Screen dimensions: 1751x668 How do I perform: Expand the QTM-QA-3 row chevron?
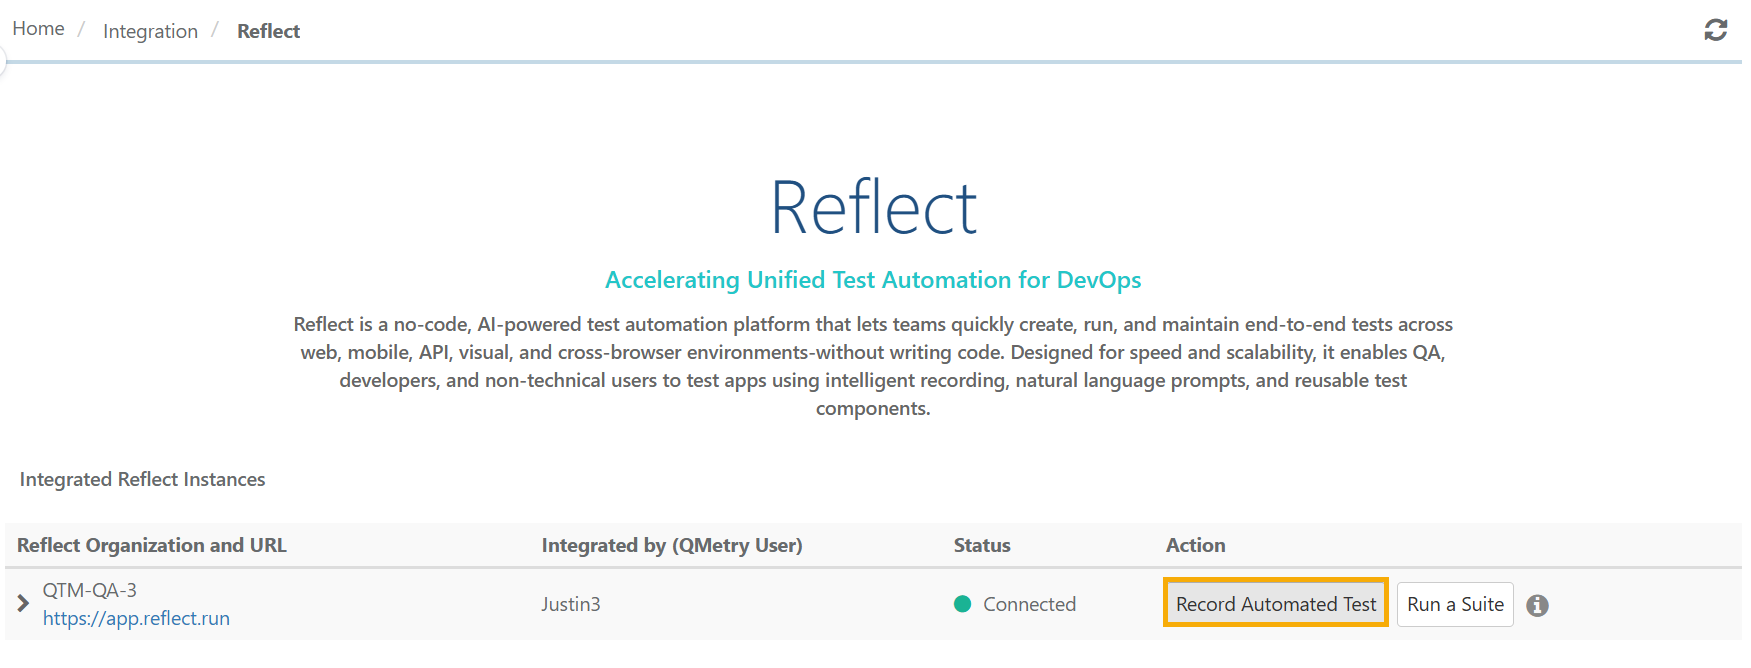click(23, 603)
